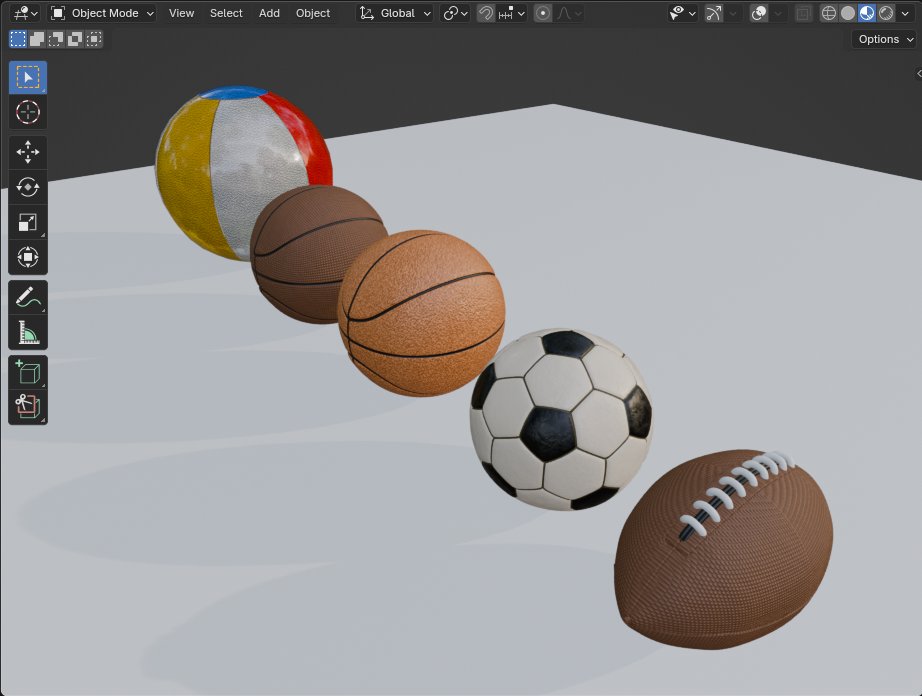Open the Options dropdown
Viewport: 922px width, 696px height.
[x=884, y=39]
